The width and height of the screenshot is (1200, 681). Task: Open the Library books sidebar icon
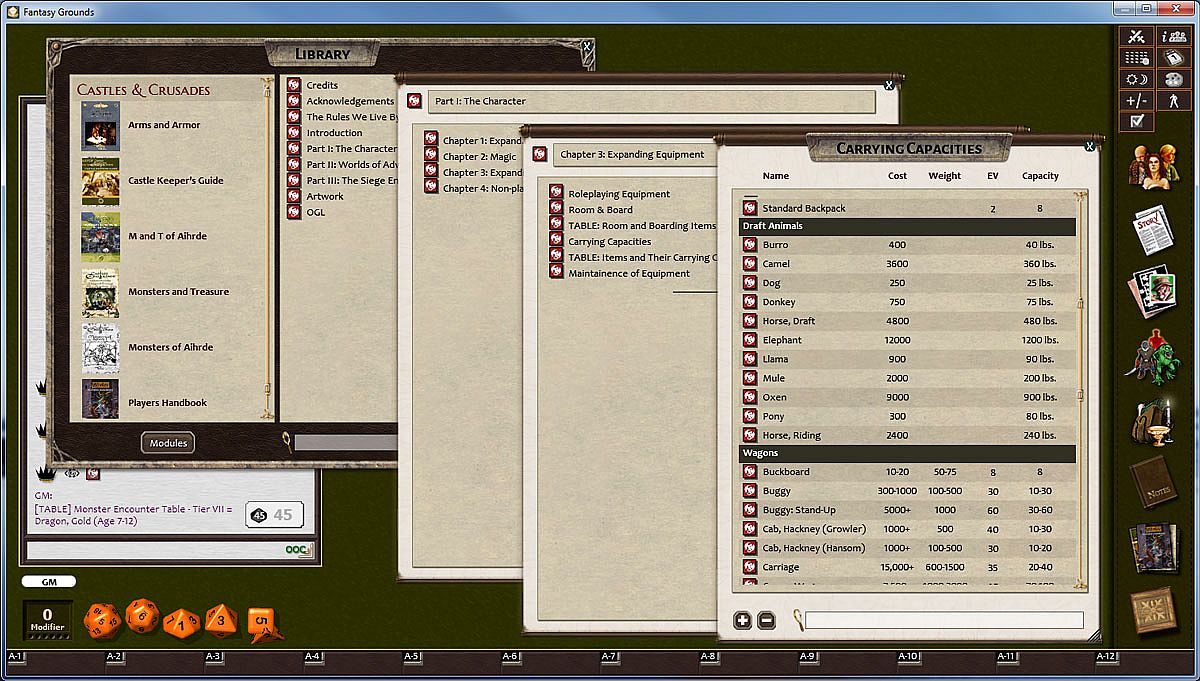[x=1153, y=548]
